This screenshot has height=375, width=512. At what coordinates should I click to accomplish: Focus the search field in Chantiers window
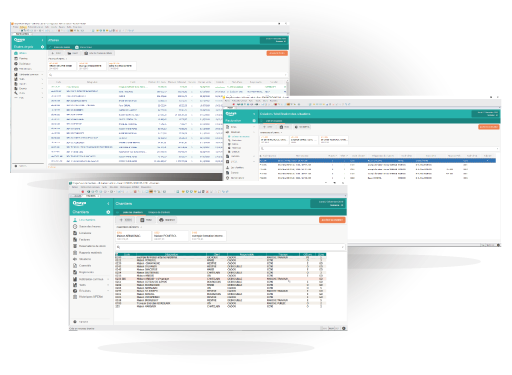point(230,247)
